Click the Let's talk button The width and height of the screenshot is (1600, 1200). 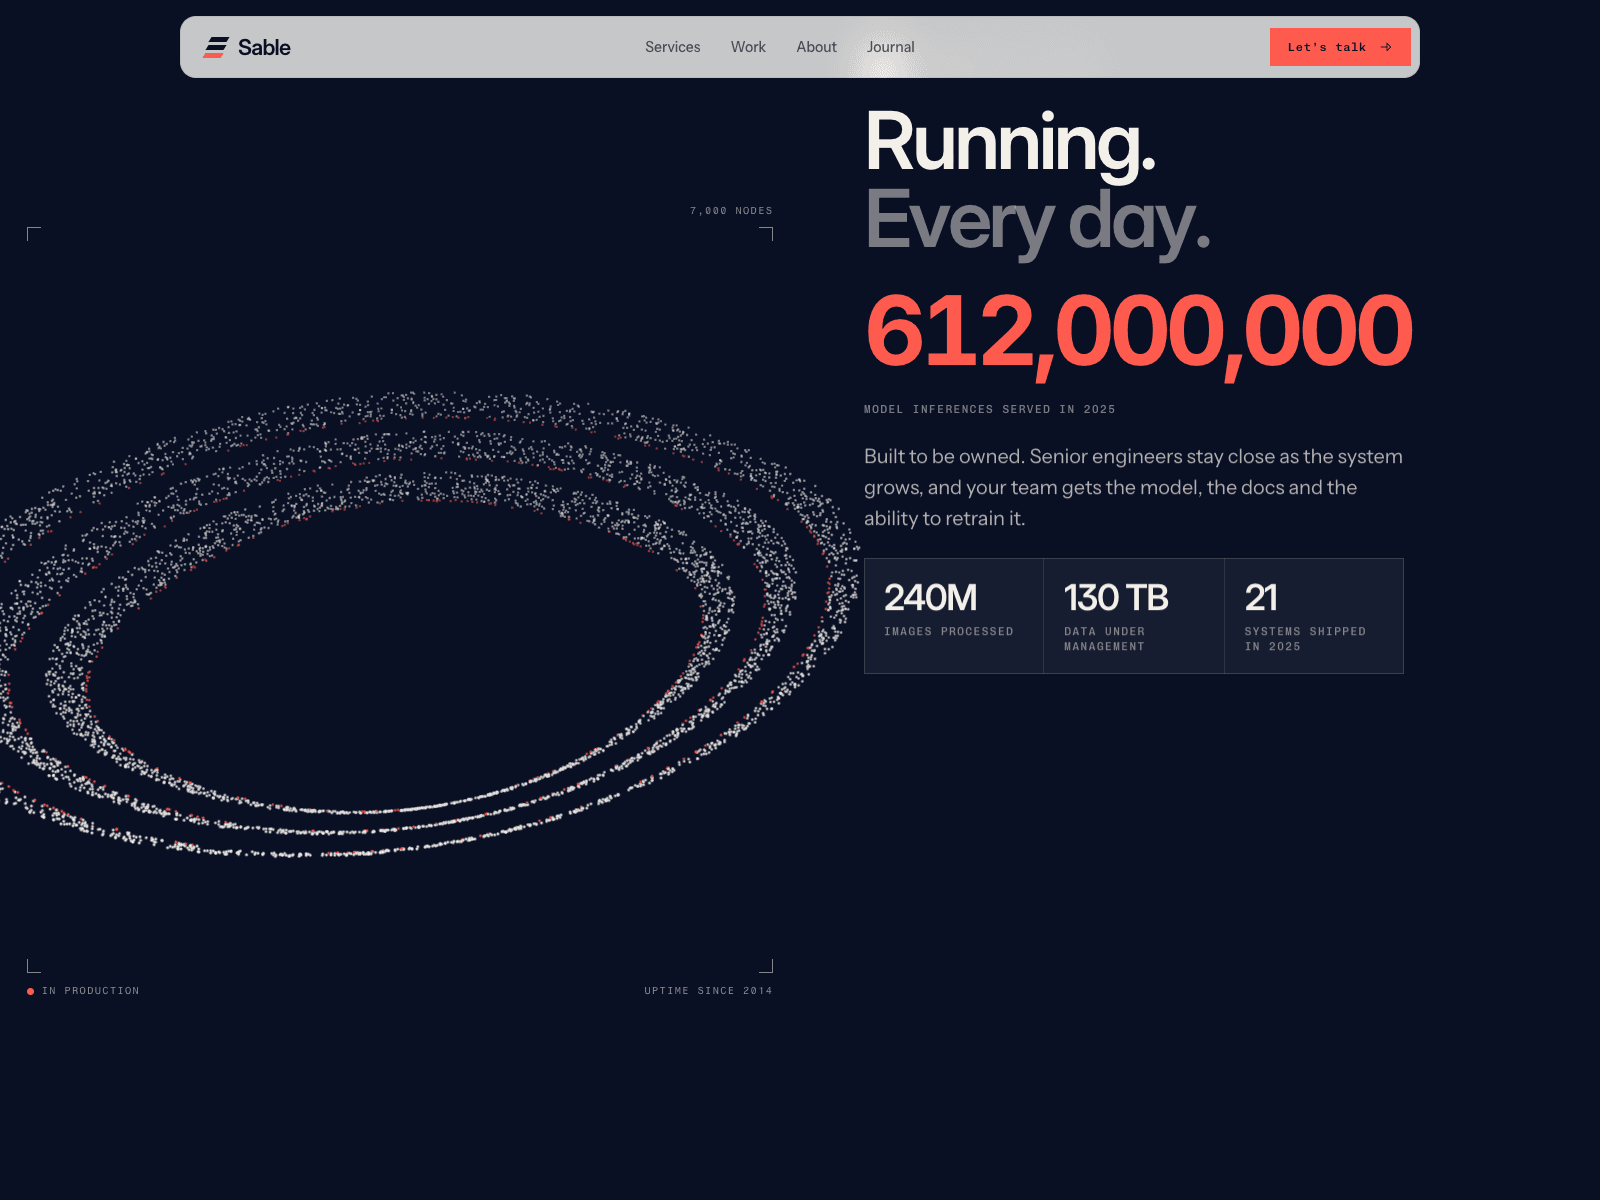click(x=1340, y=47)
